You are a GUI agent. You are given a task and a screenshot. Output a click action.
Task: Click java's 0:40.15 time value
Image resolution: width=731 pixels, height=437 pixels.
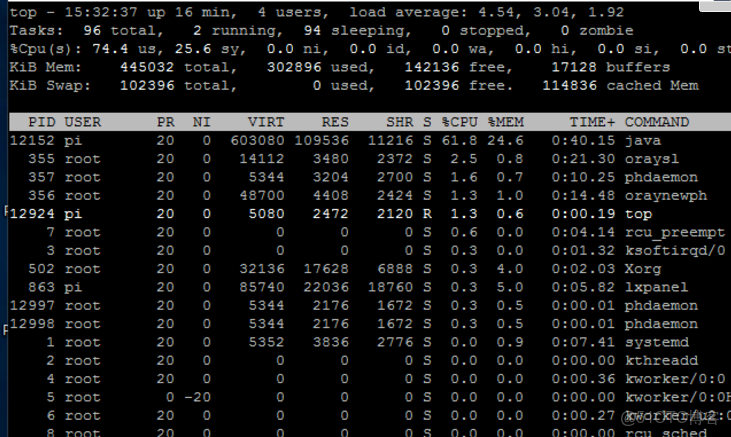[583, 140]
